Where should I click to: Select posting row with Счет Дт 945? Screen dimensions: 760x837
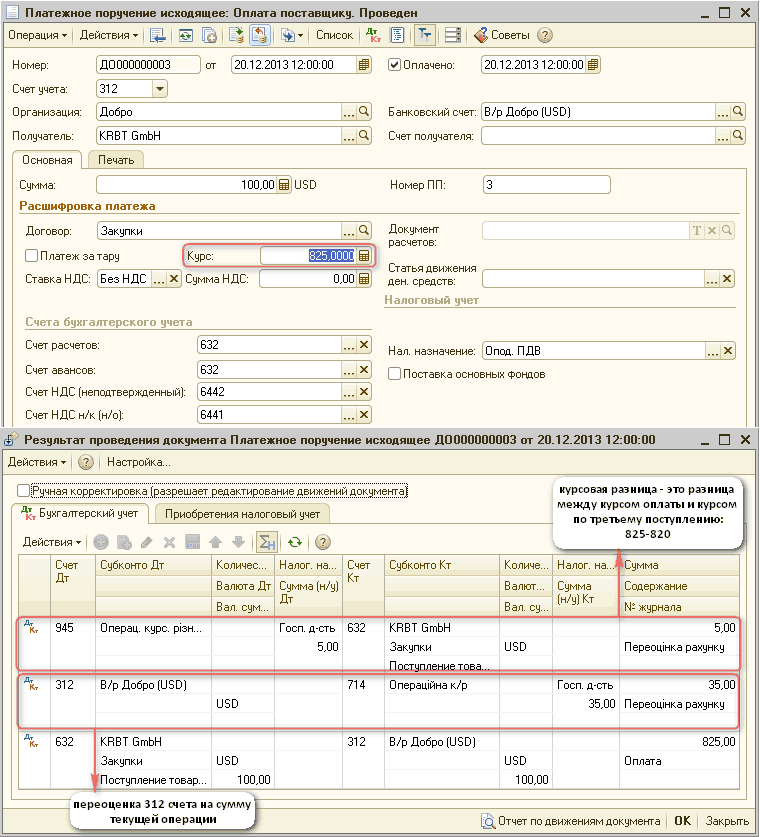(x=379, y=644)
